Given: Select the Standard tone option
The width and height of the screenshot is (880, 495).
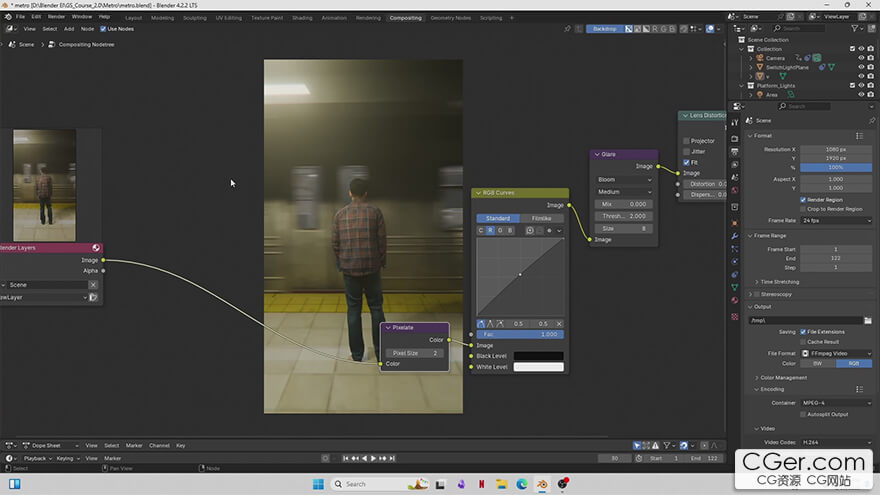Looking at the screenshot, I should click(x=498, y=218).
